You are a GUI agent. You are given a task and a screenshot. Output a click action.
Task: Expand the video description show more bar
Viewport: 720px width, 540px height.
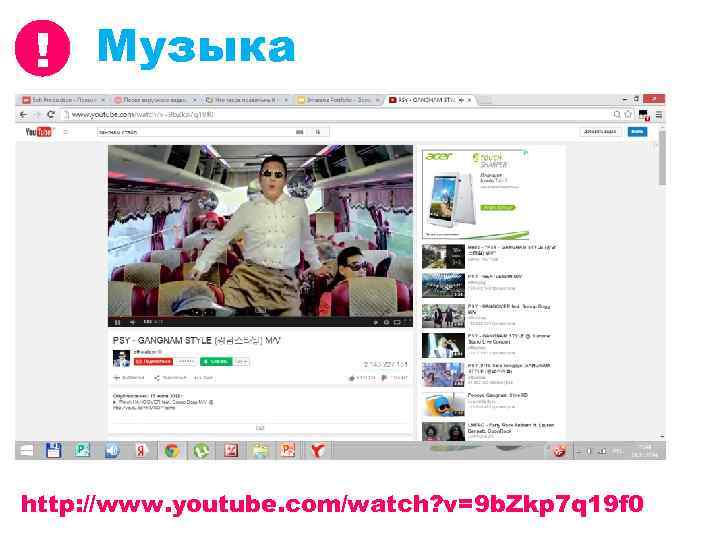pos(260,428)
